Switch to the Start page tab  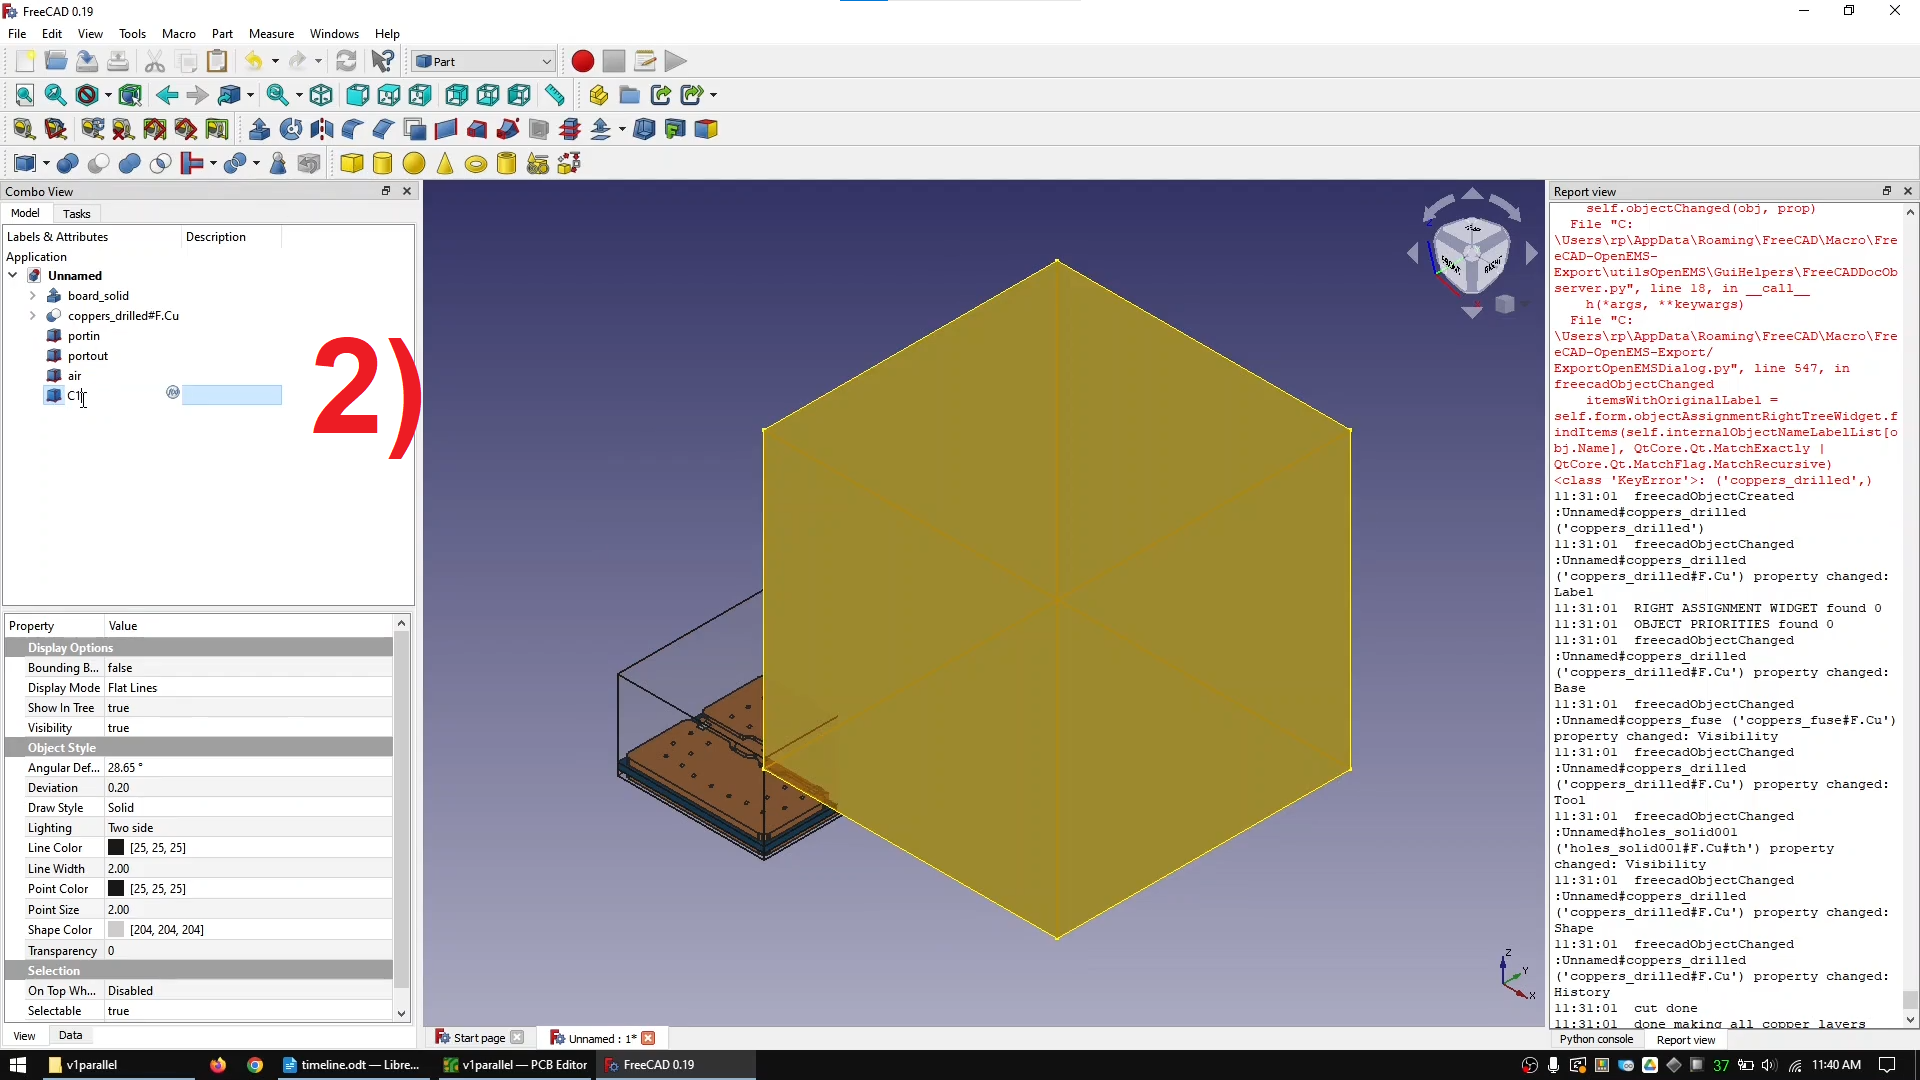479,1038
